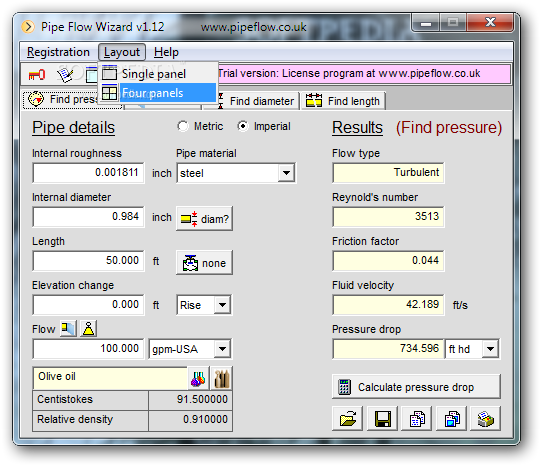Click the Length input field
Viewport: 541px width, 466px height.
click(88, 260)
